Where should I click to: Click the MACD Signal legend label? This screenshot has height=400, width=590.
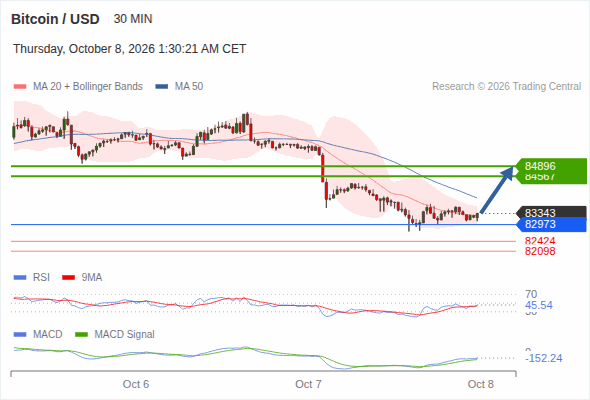tap(125, 335)
